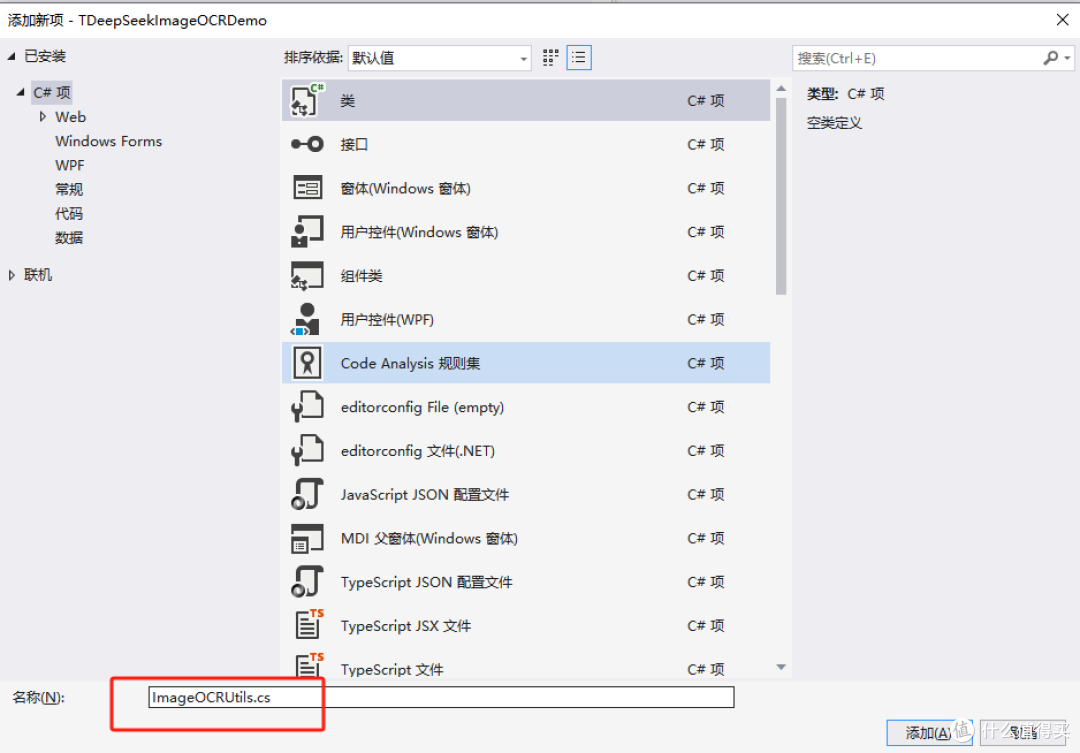The width and height of the screenshot is (1080, 753).
Task: Select the 组件类 template name
Action: pos(361,276)
